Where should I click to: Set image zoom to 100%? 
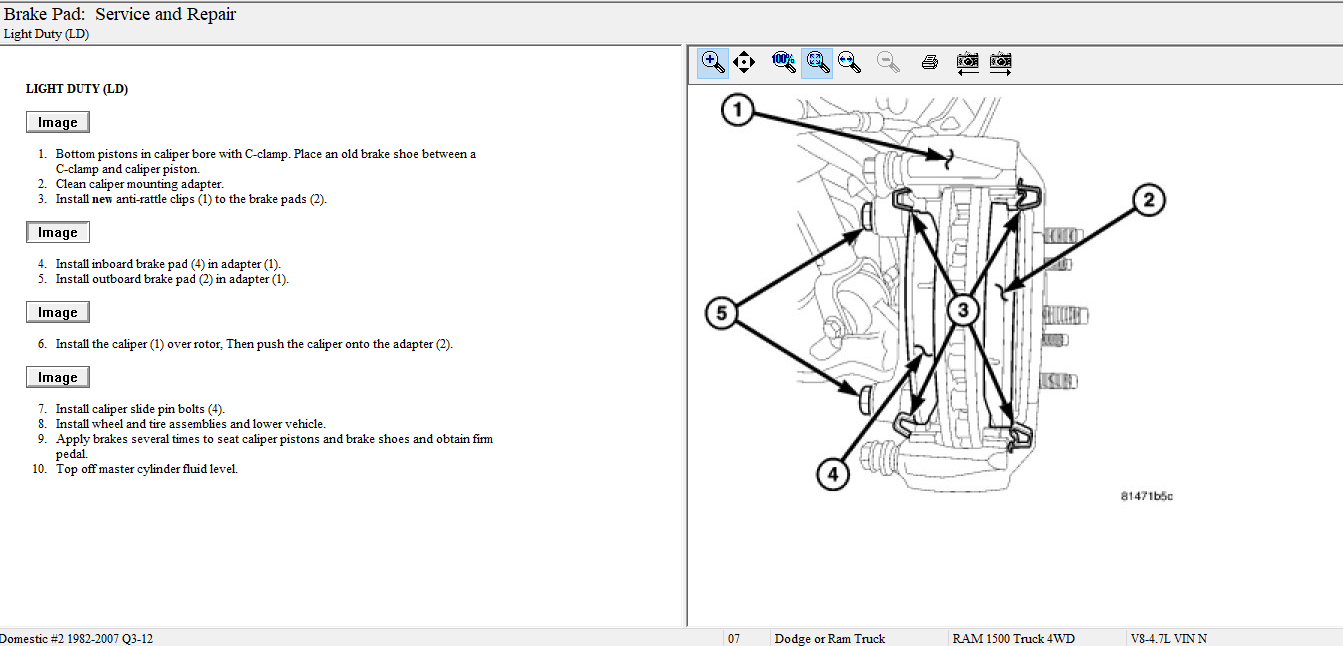(783, 62)
